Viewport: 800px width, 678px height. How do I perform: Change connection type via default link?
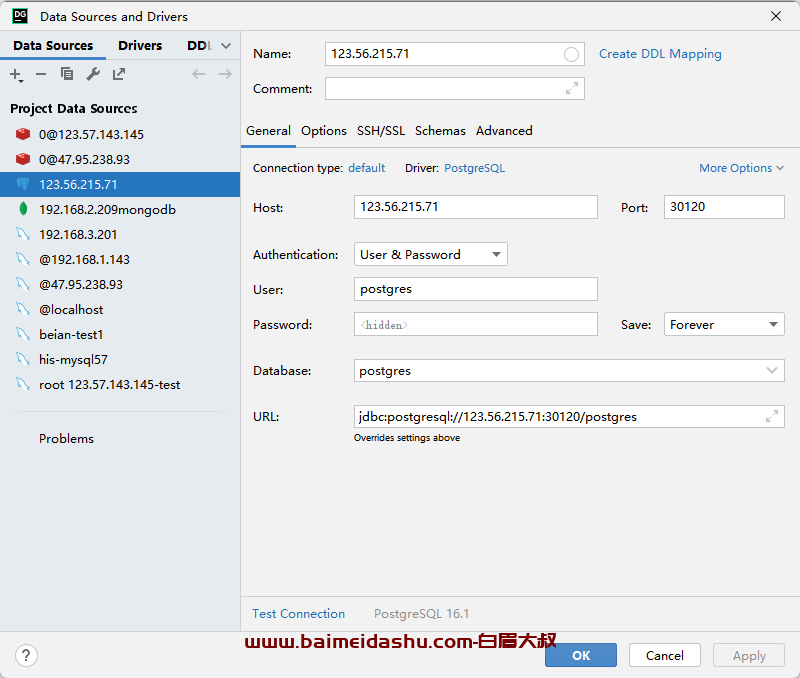(366, 168)
